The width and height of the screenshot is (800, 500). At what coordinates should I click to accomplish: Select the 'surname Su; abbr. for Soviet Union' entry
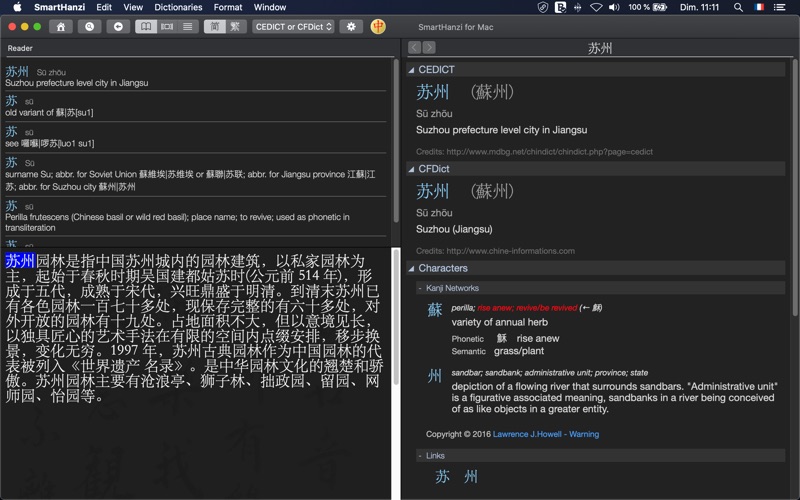coord(195,175)
